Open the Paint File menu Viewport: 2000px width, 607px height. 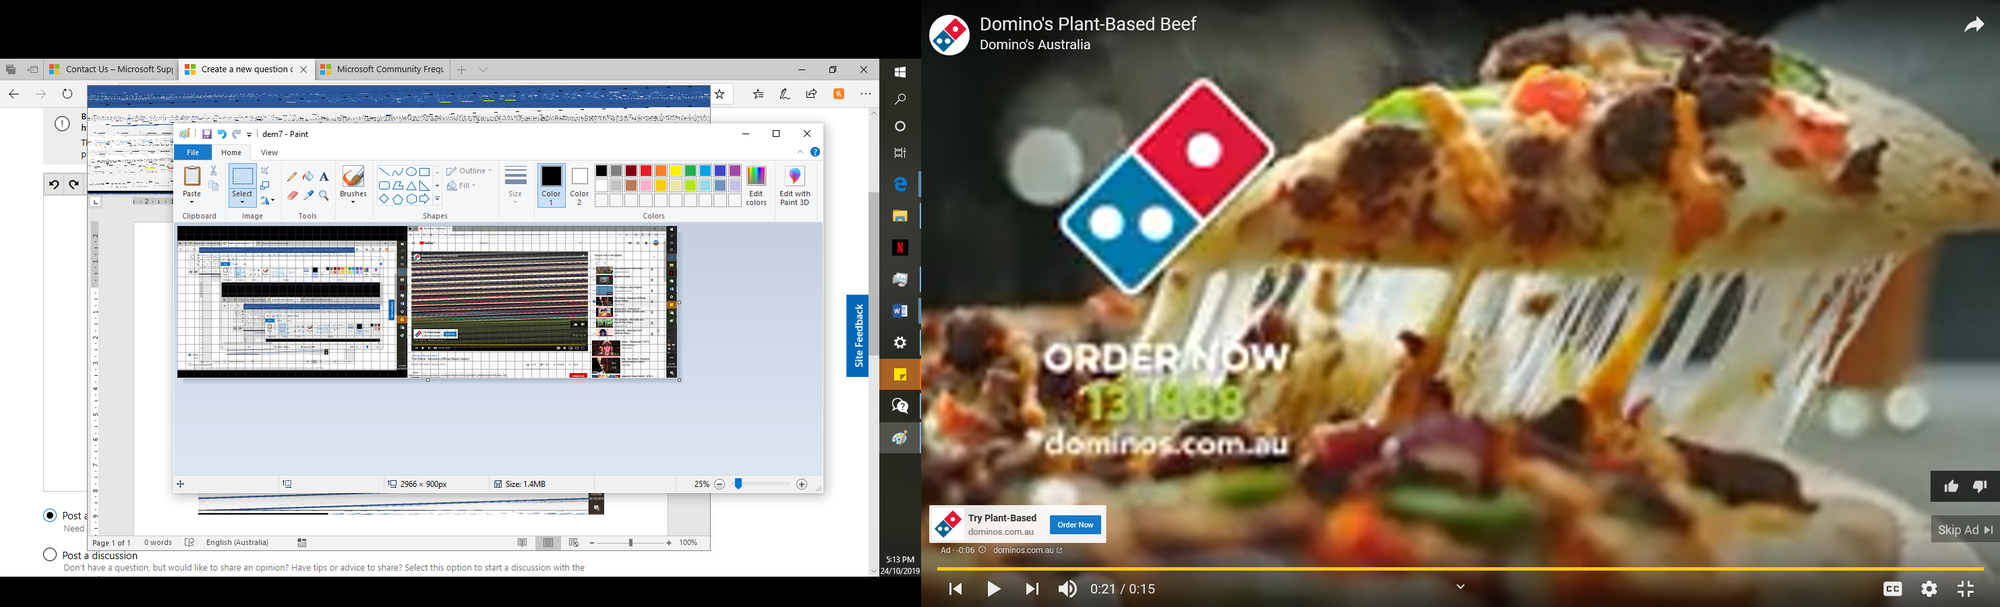pos(193,152)
